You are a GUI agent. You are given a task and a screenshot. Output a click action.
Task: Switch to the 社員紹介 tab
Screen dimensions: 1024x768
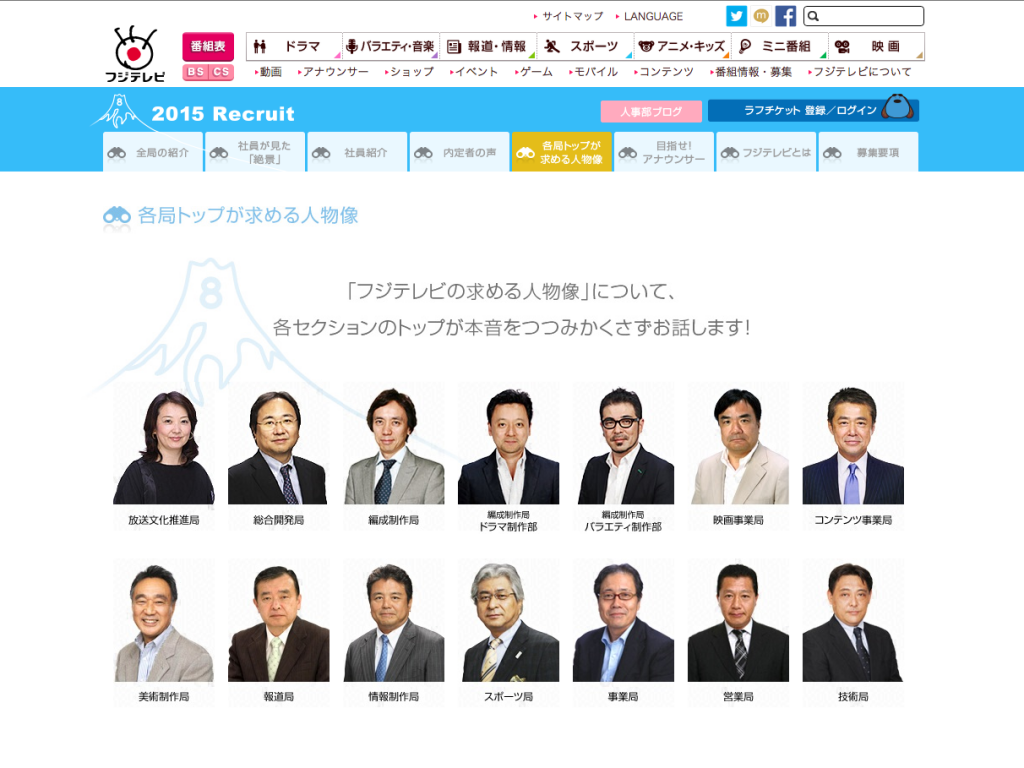357,151
